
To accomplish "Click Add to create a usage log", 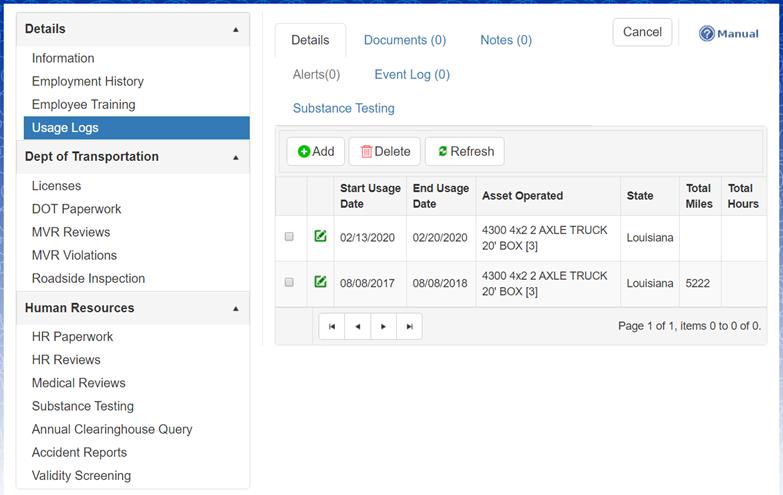I will click(315, 151).
